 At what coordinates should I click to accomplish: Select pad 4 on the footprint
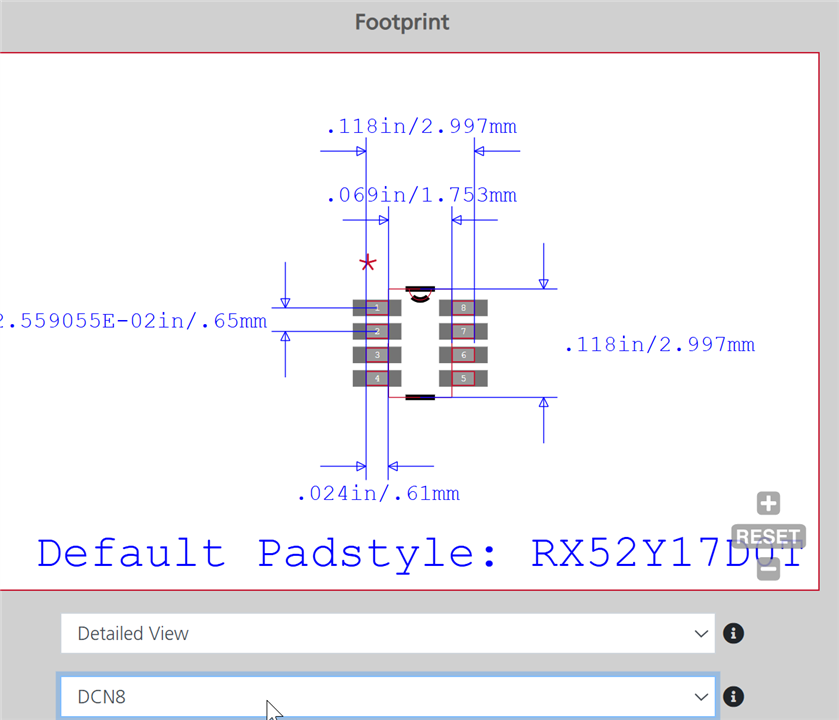pos(377,378)
